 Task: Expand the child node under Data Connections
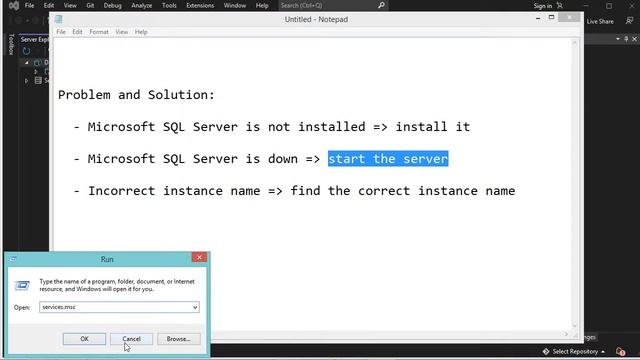(36, 71)
